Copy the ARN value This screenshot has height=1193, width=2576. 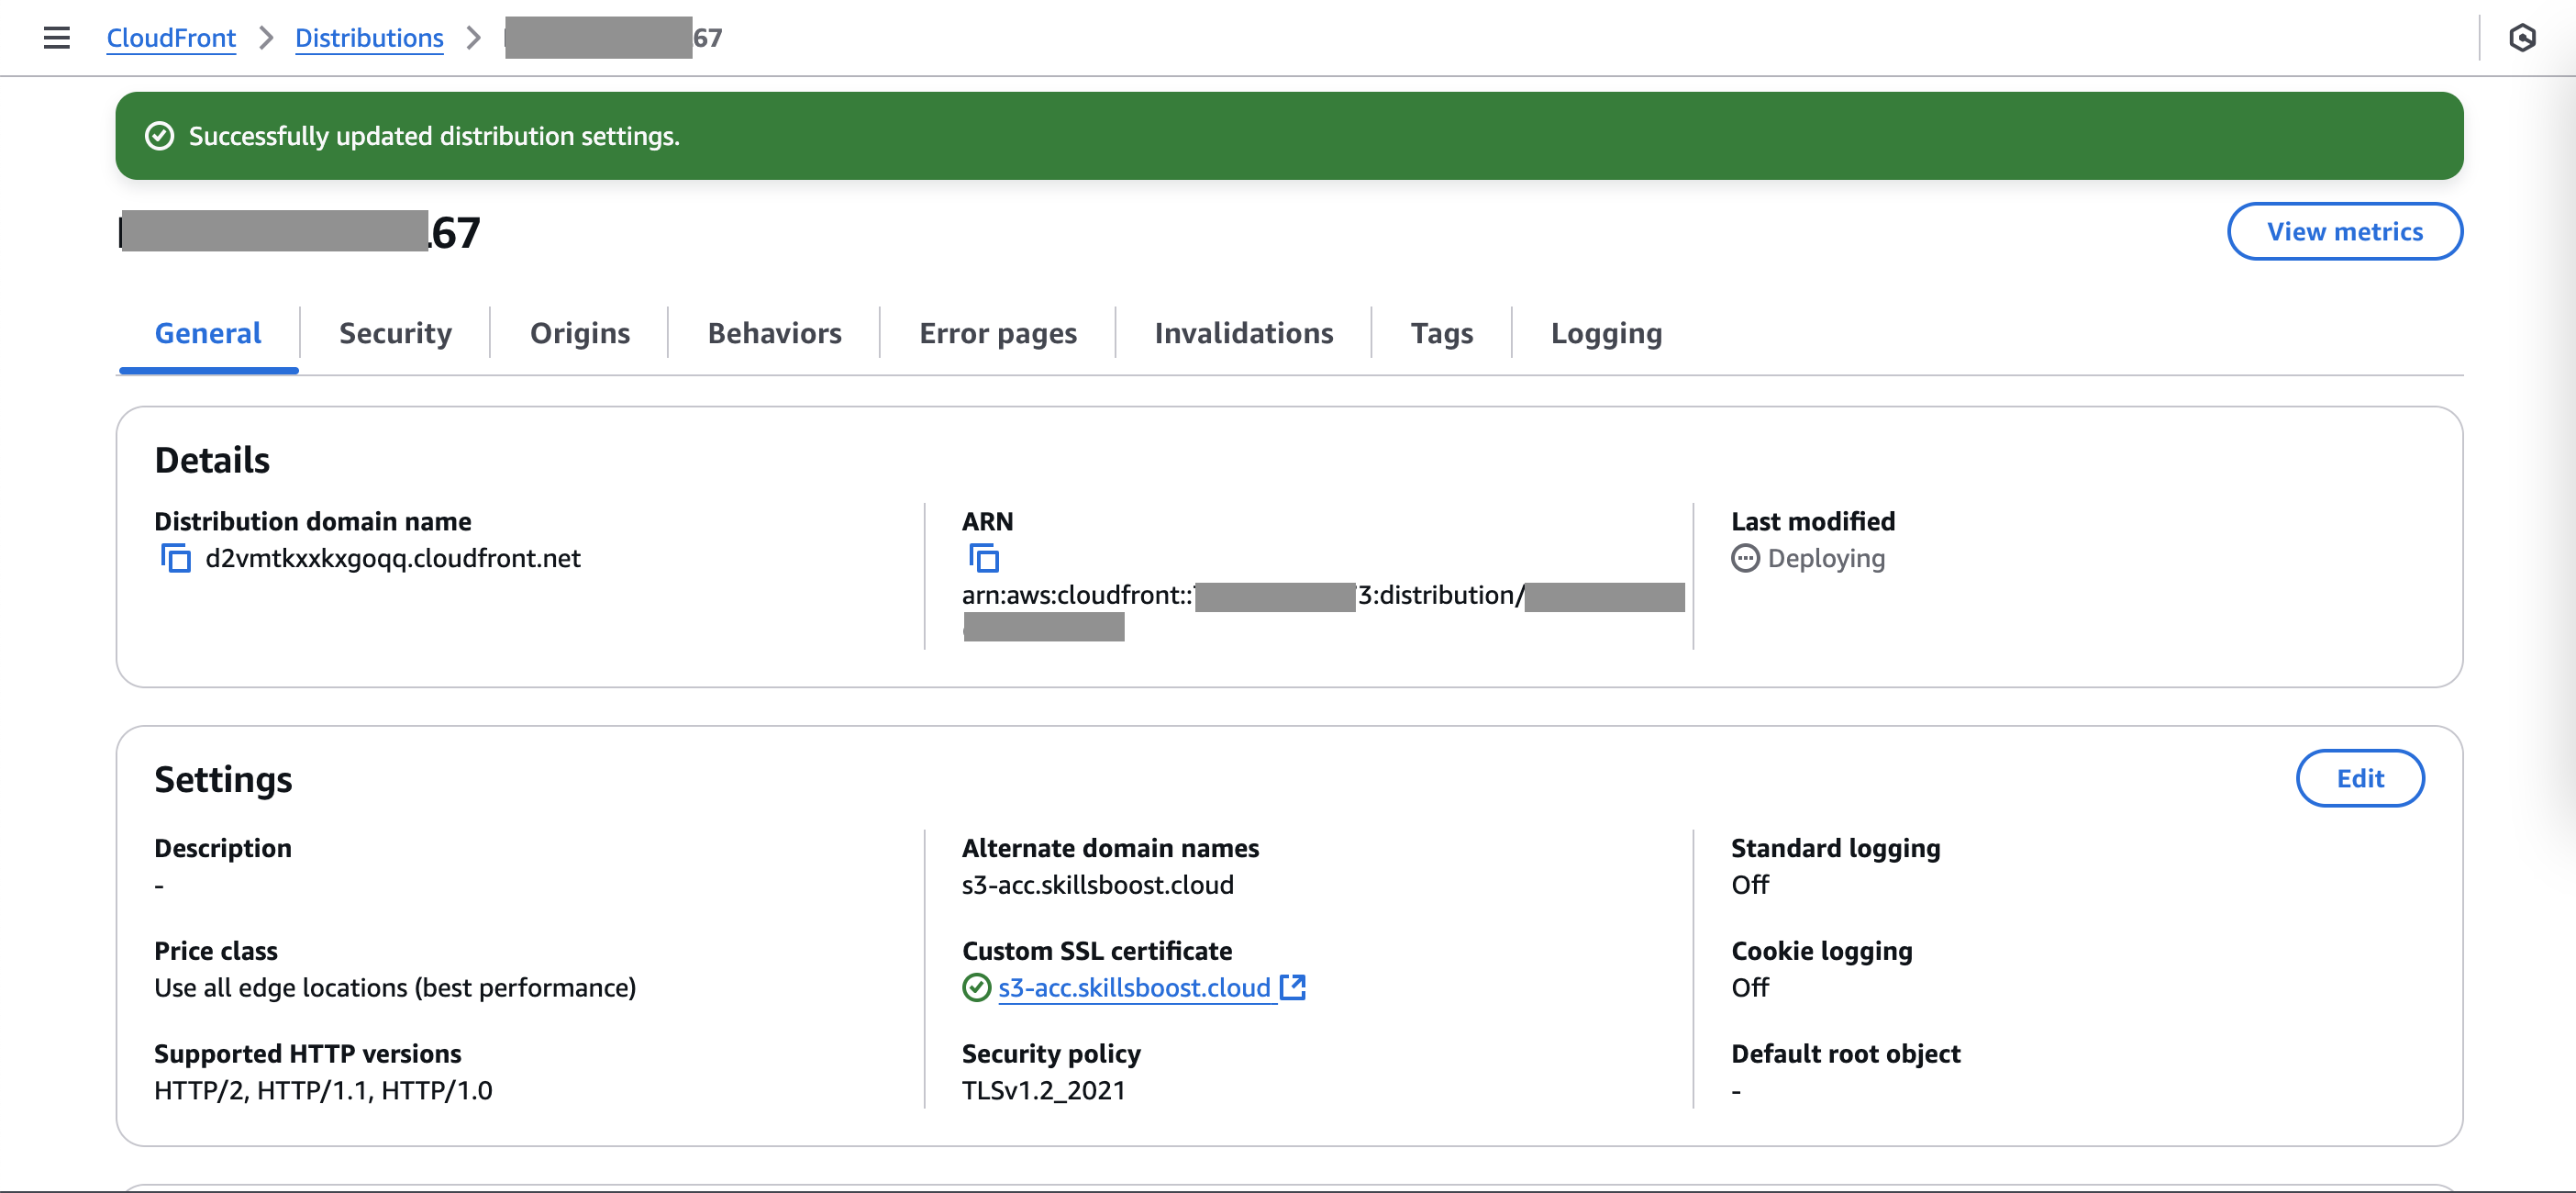pyautogui.click(x=984, y=558)
